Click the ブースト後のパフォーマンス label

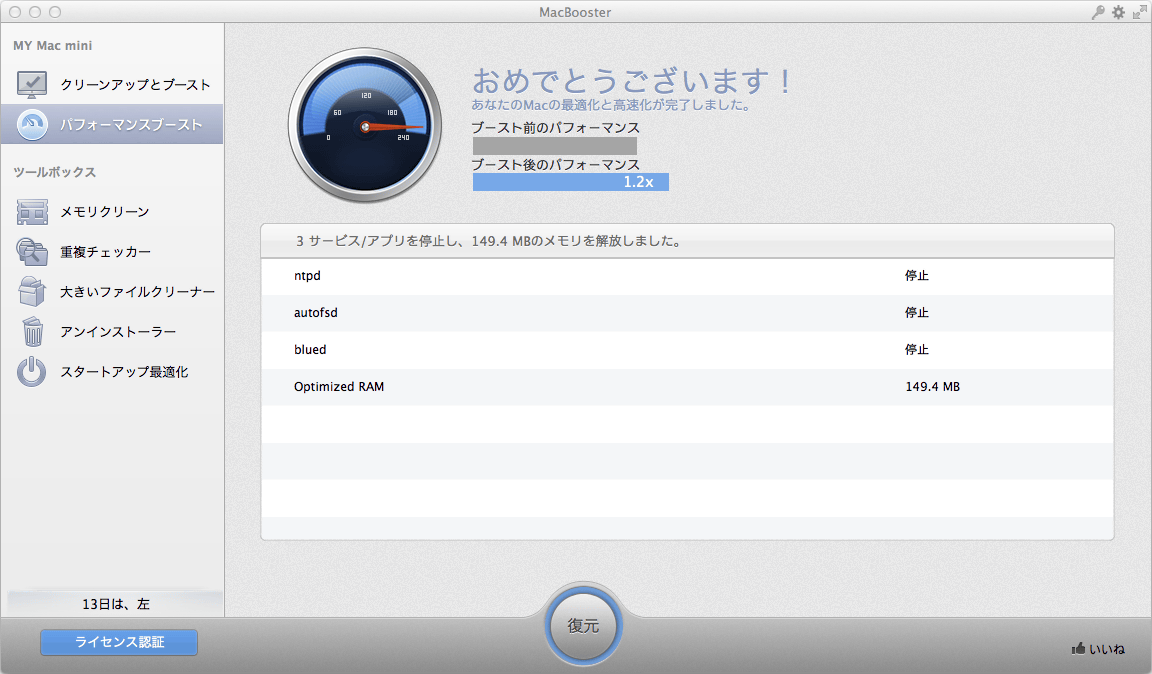point(555,165)
